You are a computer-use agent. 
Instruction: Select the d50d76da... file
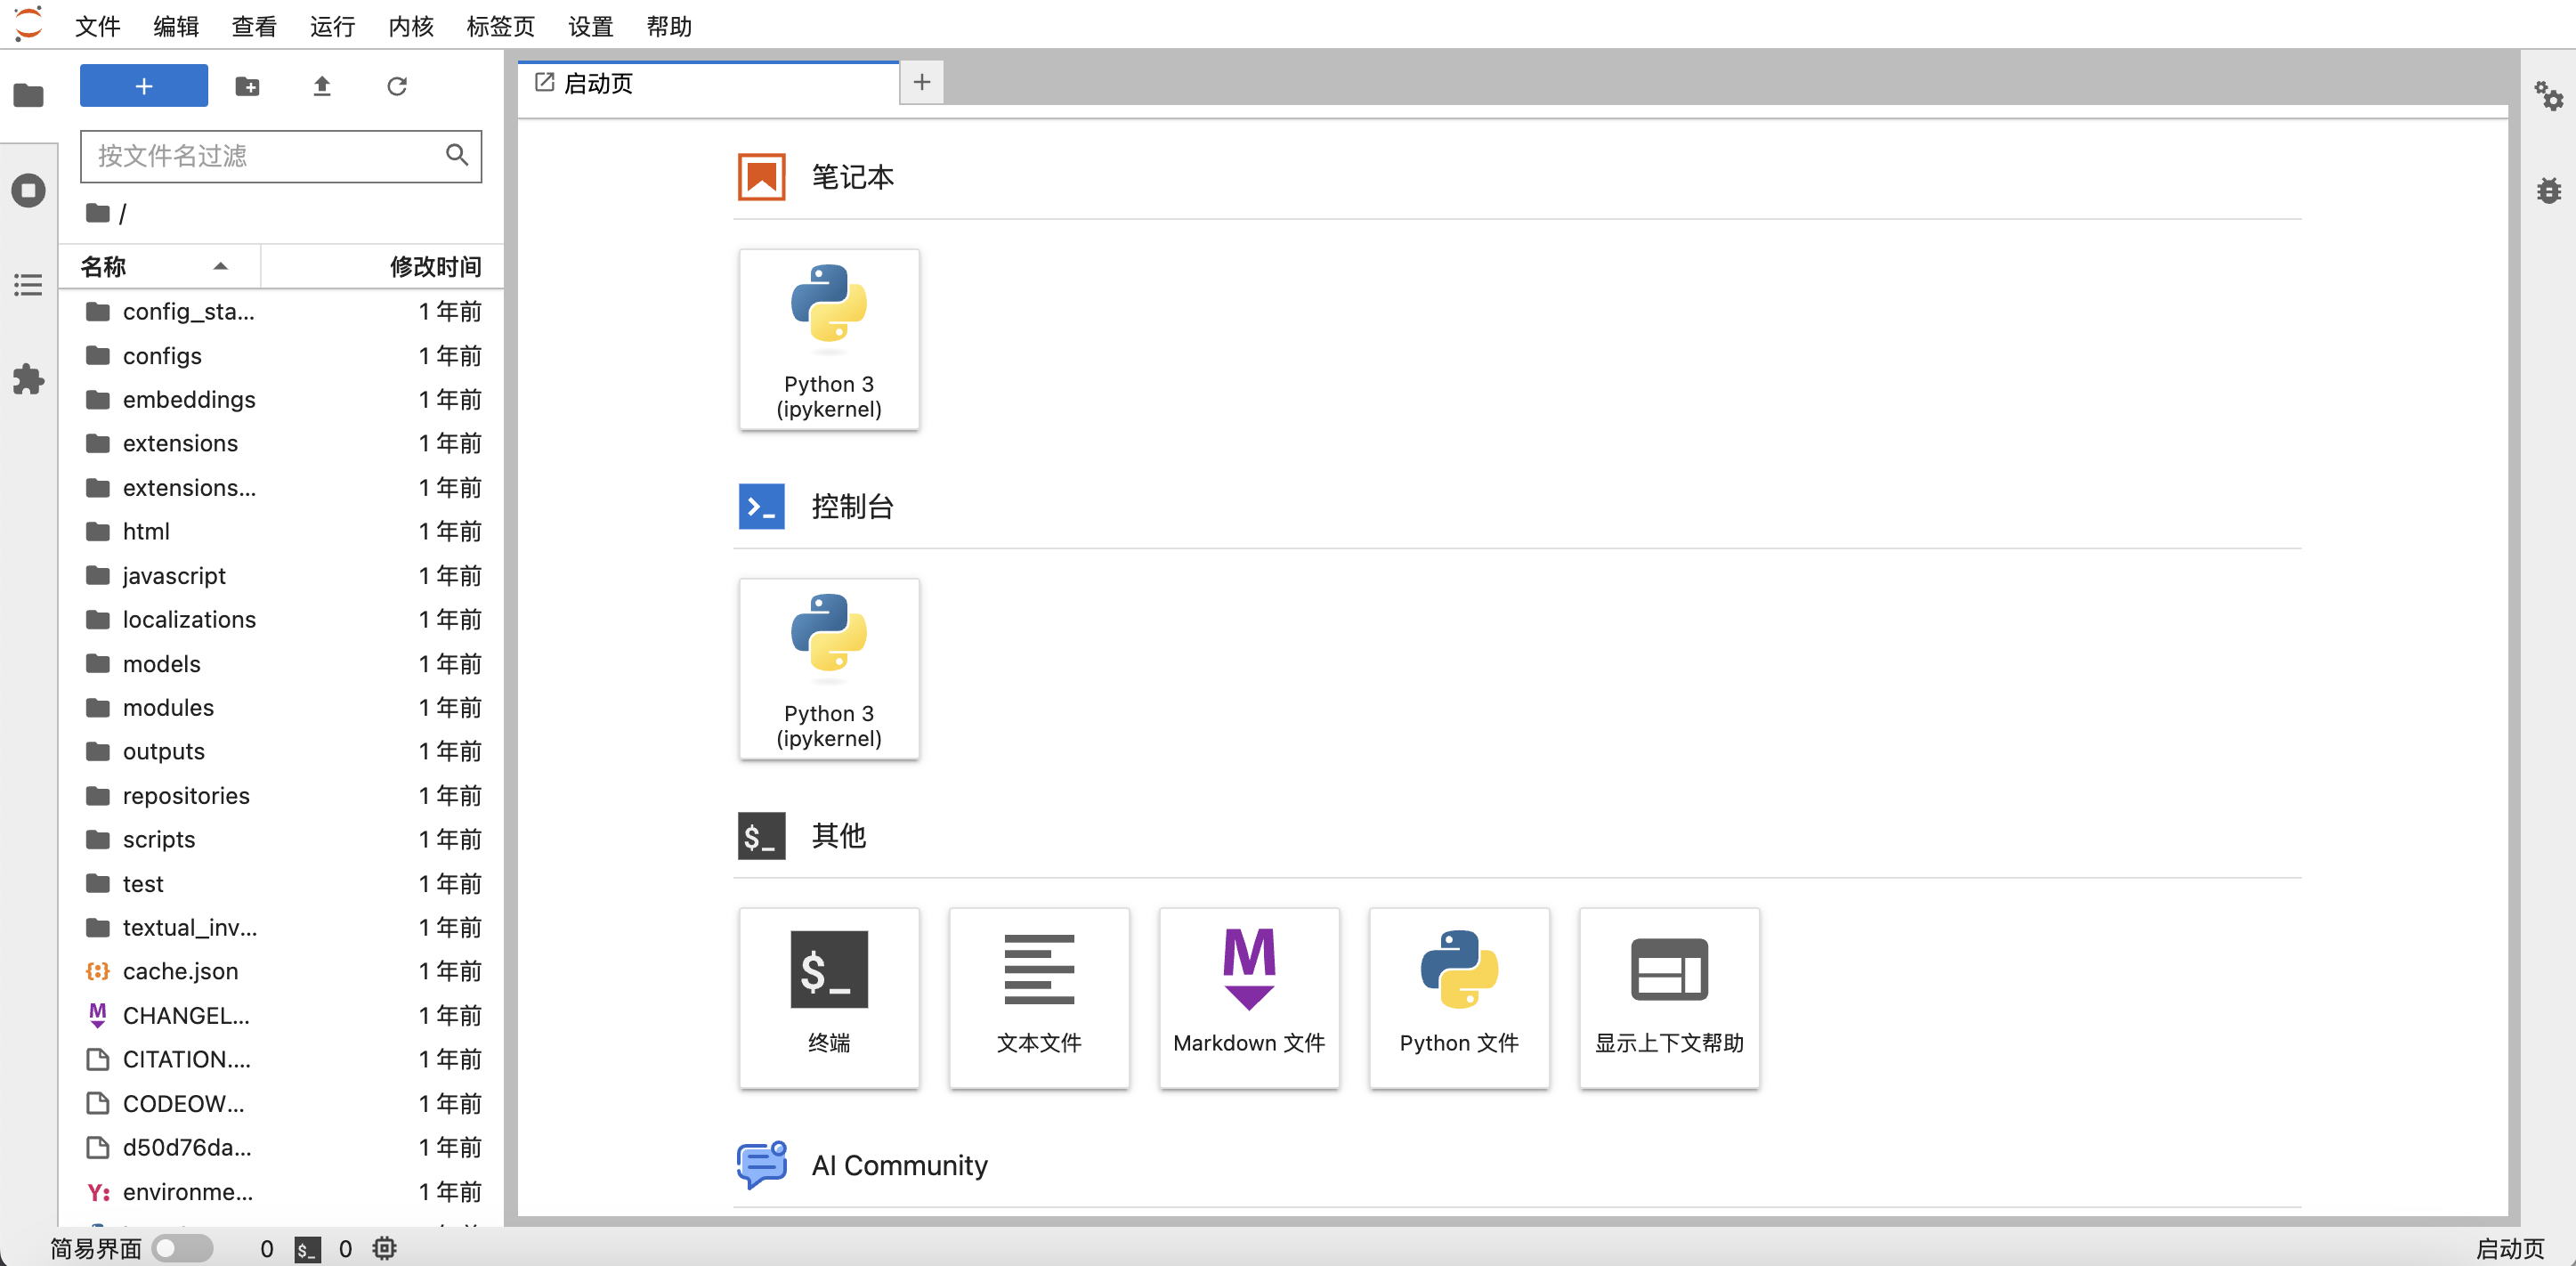pos(282,1148)
